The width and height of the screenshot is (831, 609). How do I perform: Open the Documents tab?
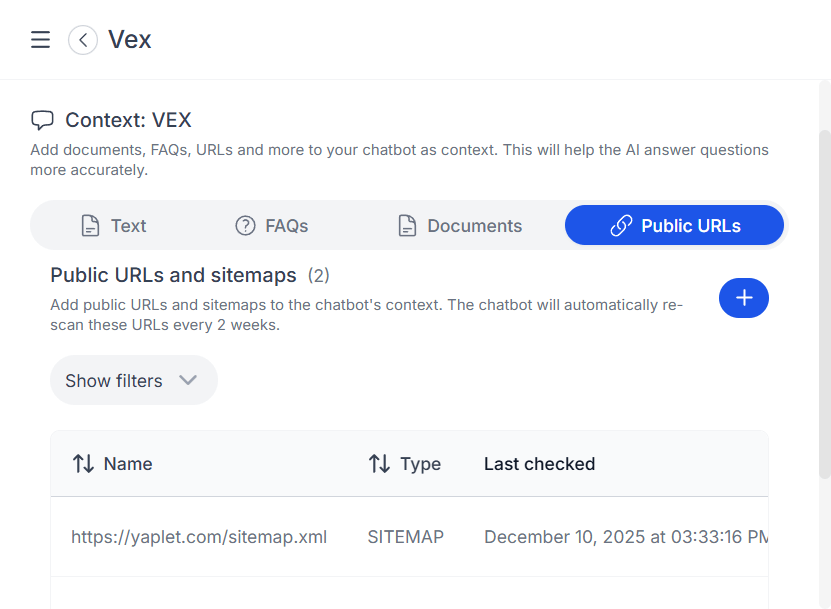click(459, 226)
